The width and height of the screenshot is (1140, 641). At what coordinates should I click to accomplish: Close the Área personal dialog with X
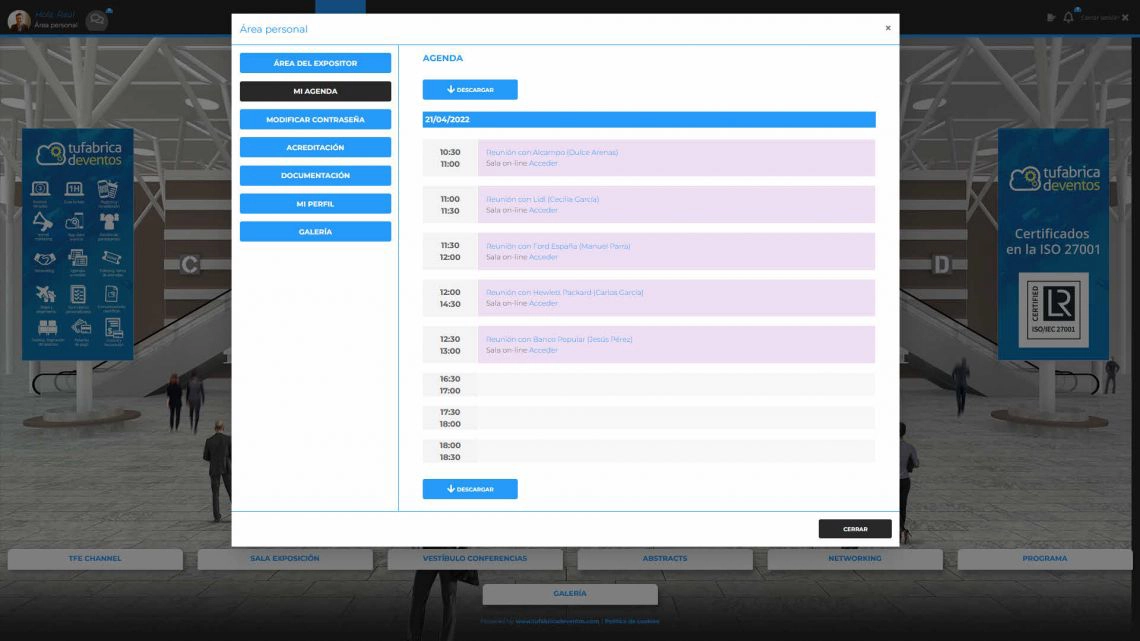[887, 28]
